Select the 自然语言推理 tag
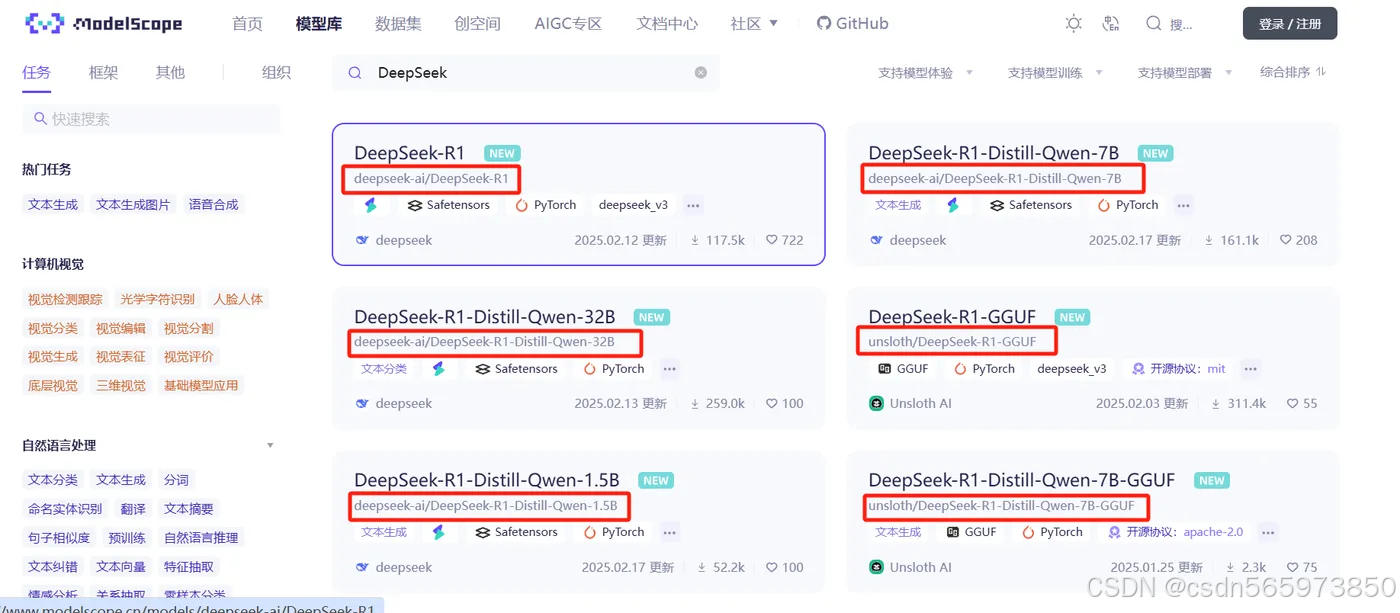Screen dimensions: 1400x613 coord(201,538)
